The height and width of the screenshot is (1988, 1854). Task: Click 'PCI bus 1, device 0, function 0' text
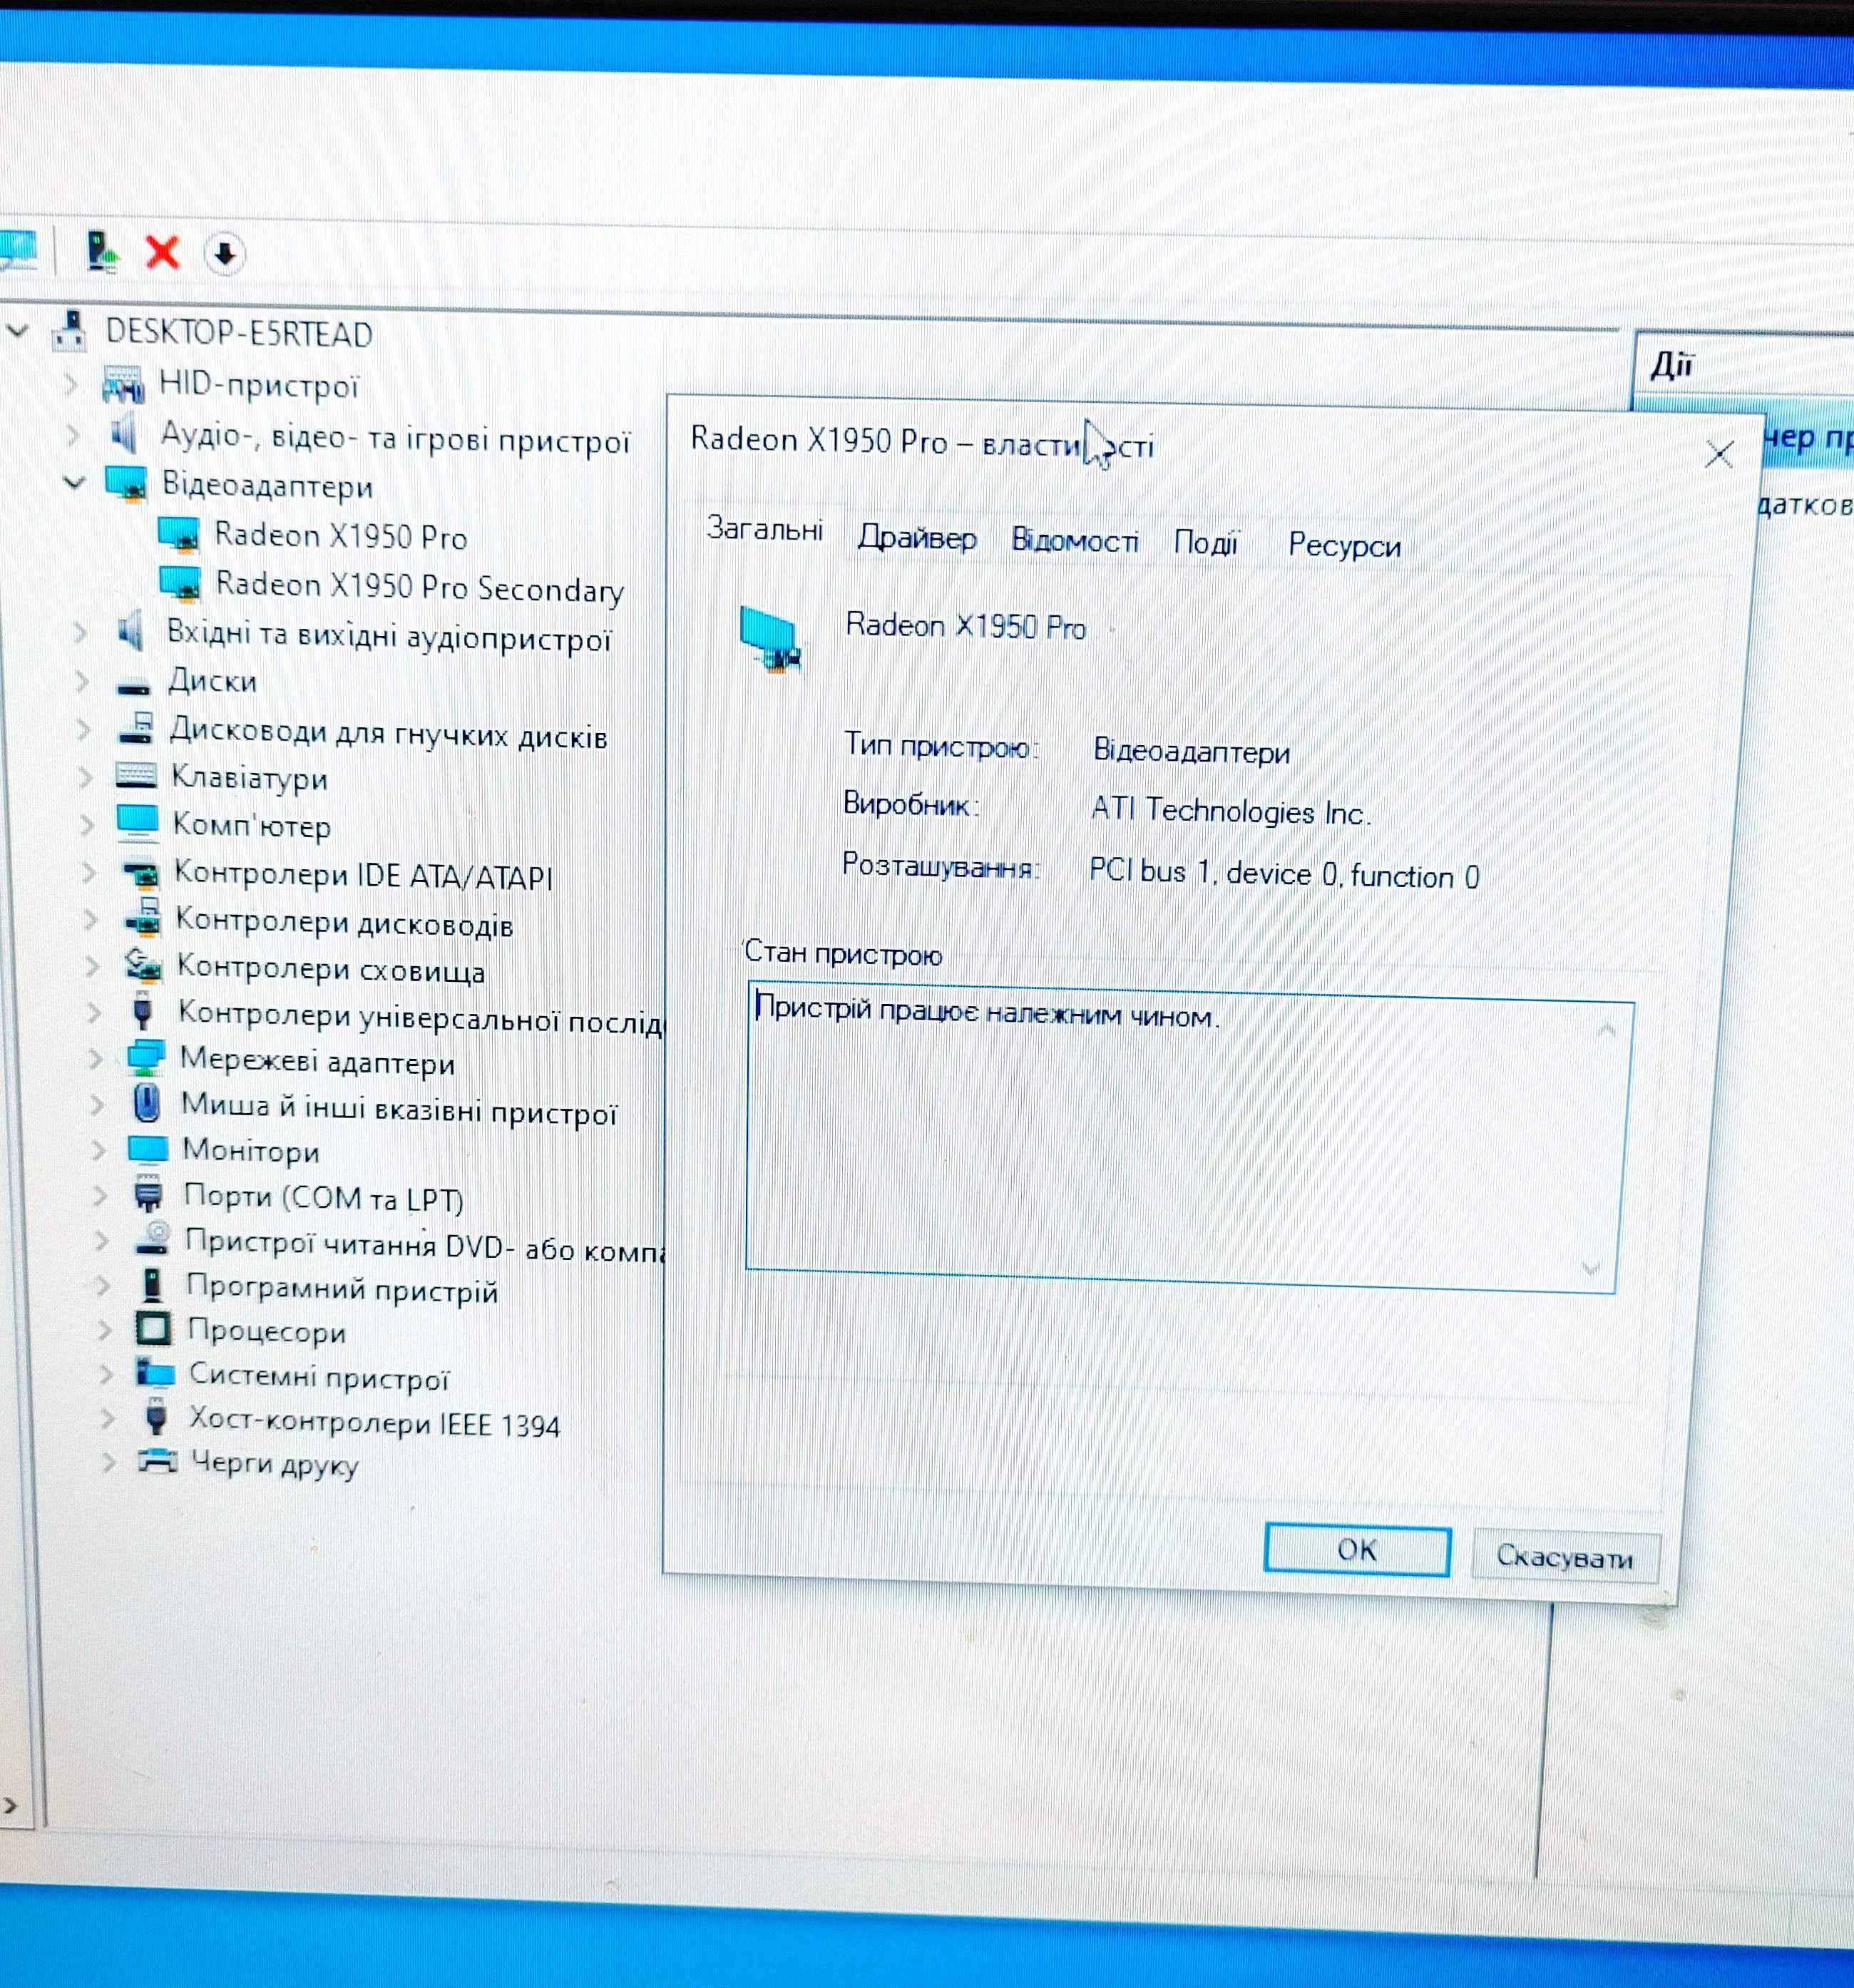1284,874
